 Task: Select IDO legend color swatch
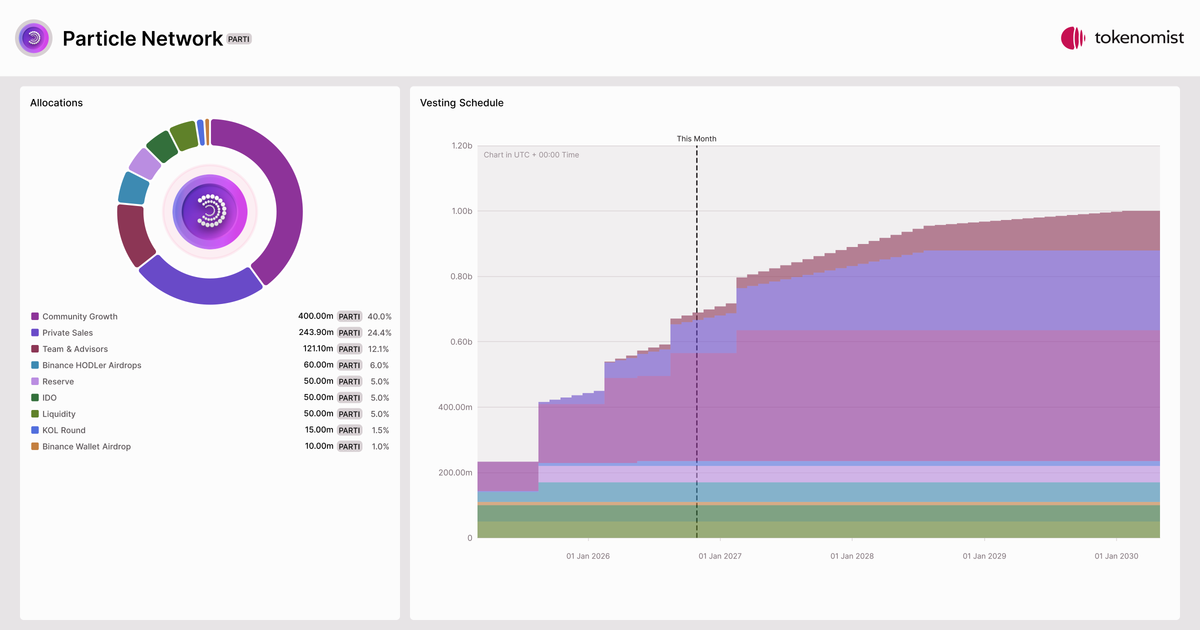coord(35,398)
